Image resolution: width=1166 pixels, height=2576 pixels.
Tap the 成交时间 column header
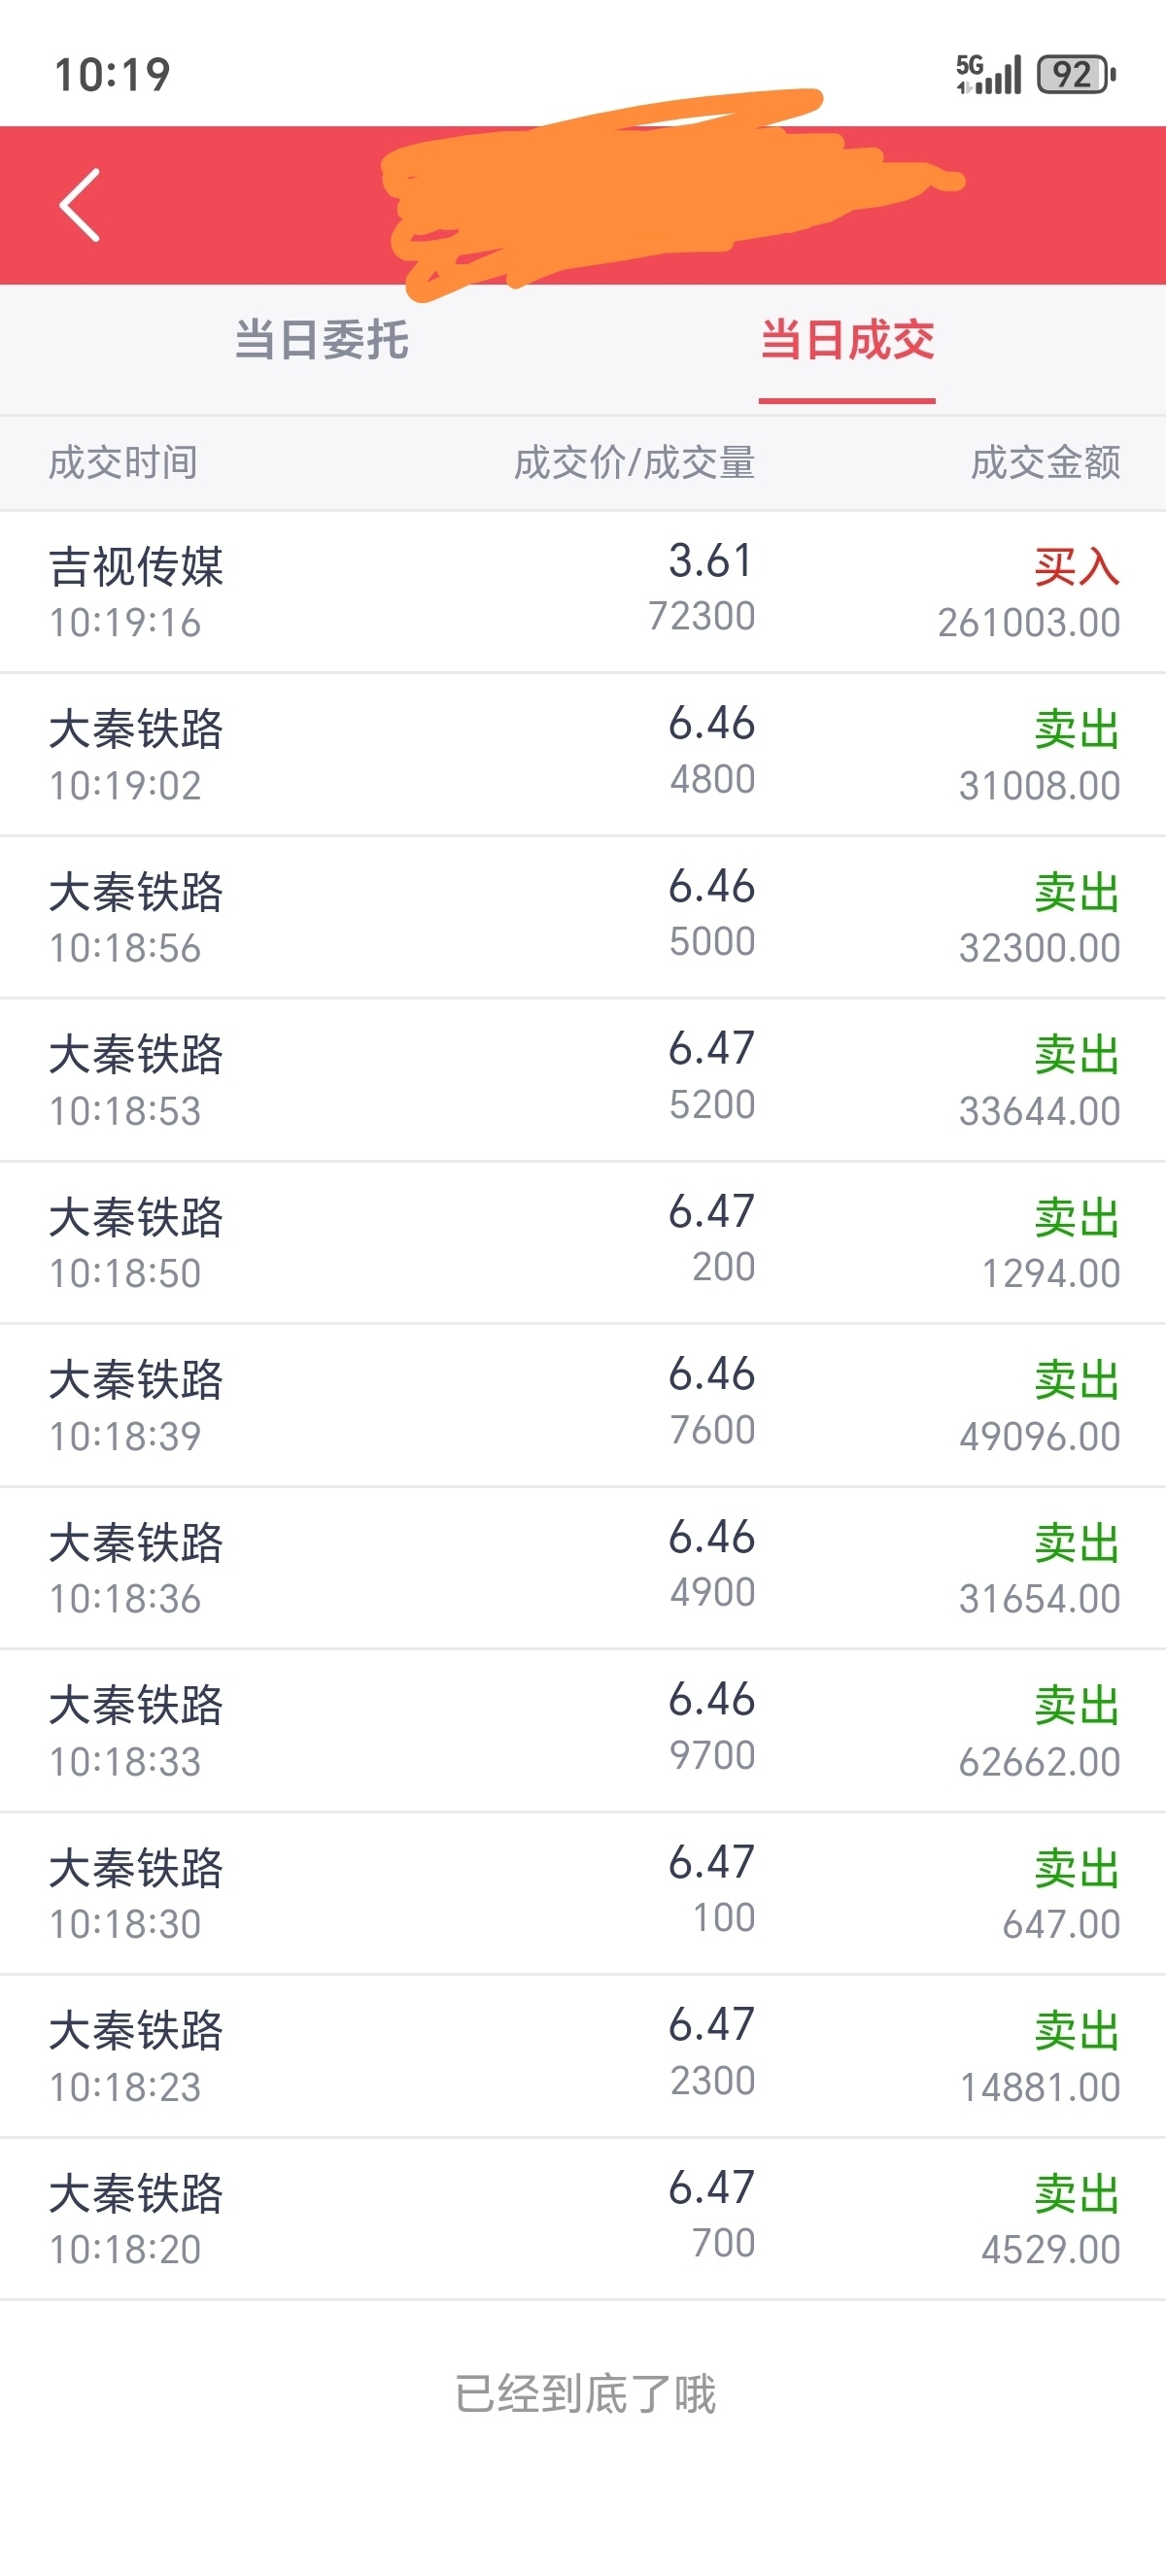coord(123,463)
